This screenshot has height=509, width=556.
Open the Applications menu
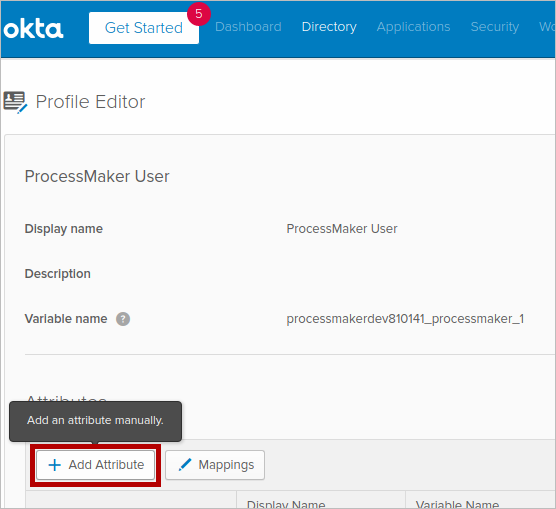413,27
